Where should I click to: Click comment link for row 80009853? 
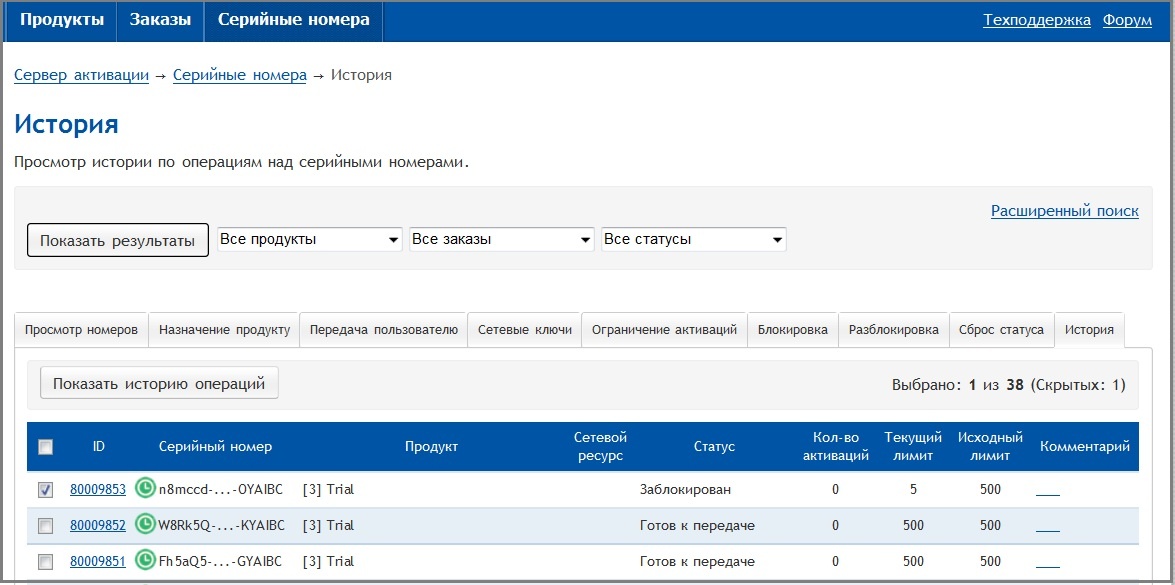1047,491
